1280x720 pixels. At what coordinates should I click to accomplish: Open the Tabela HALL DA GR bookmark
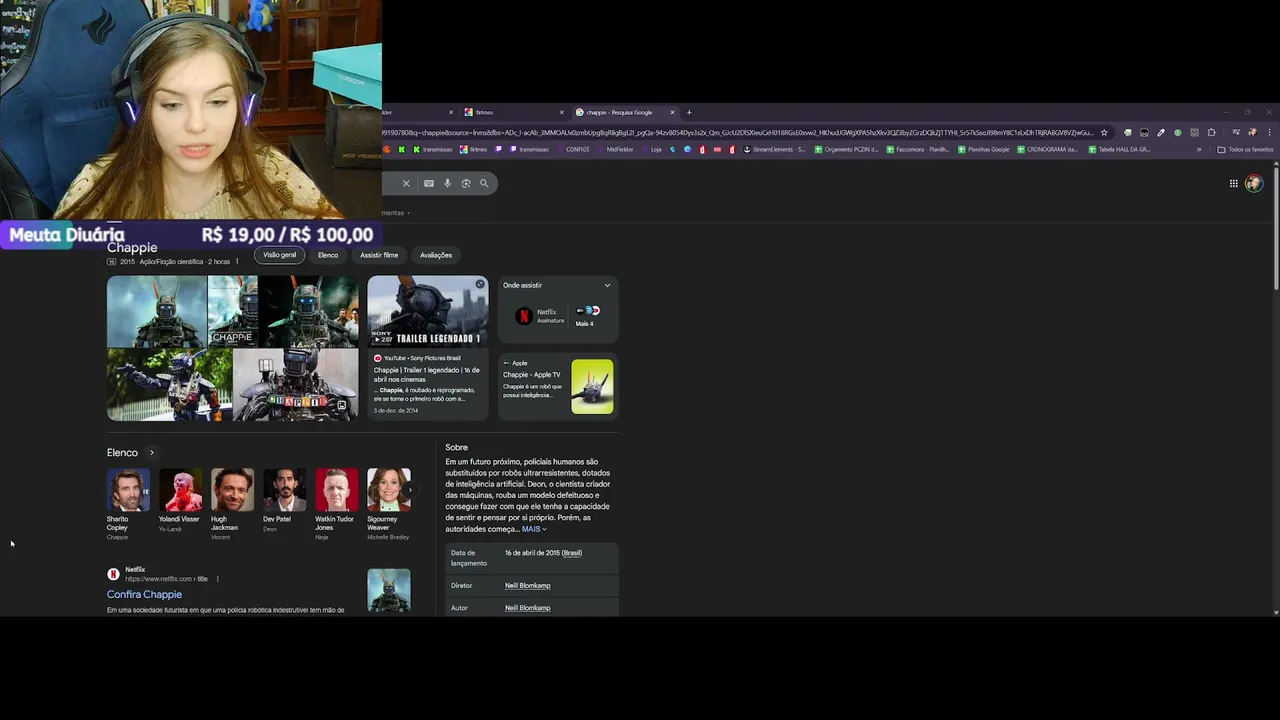tap(1120, 149)
